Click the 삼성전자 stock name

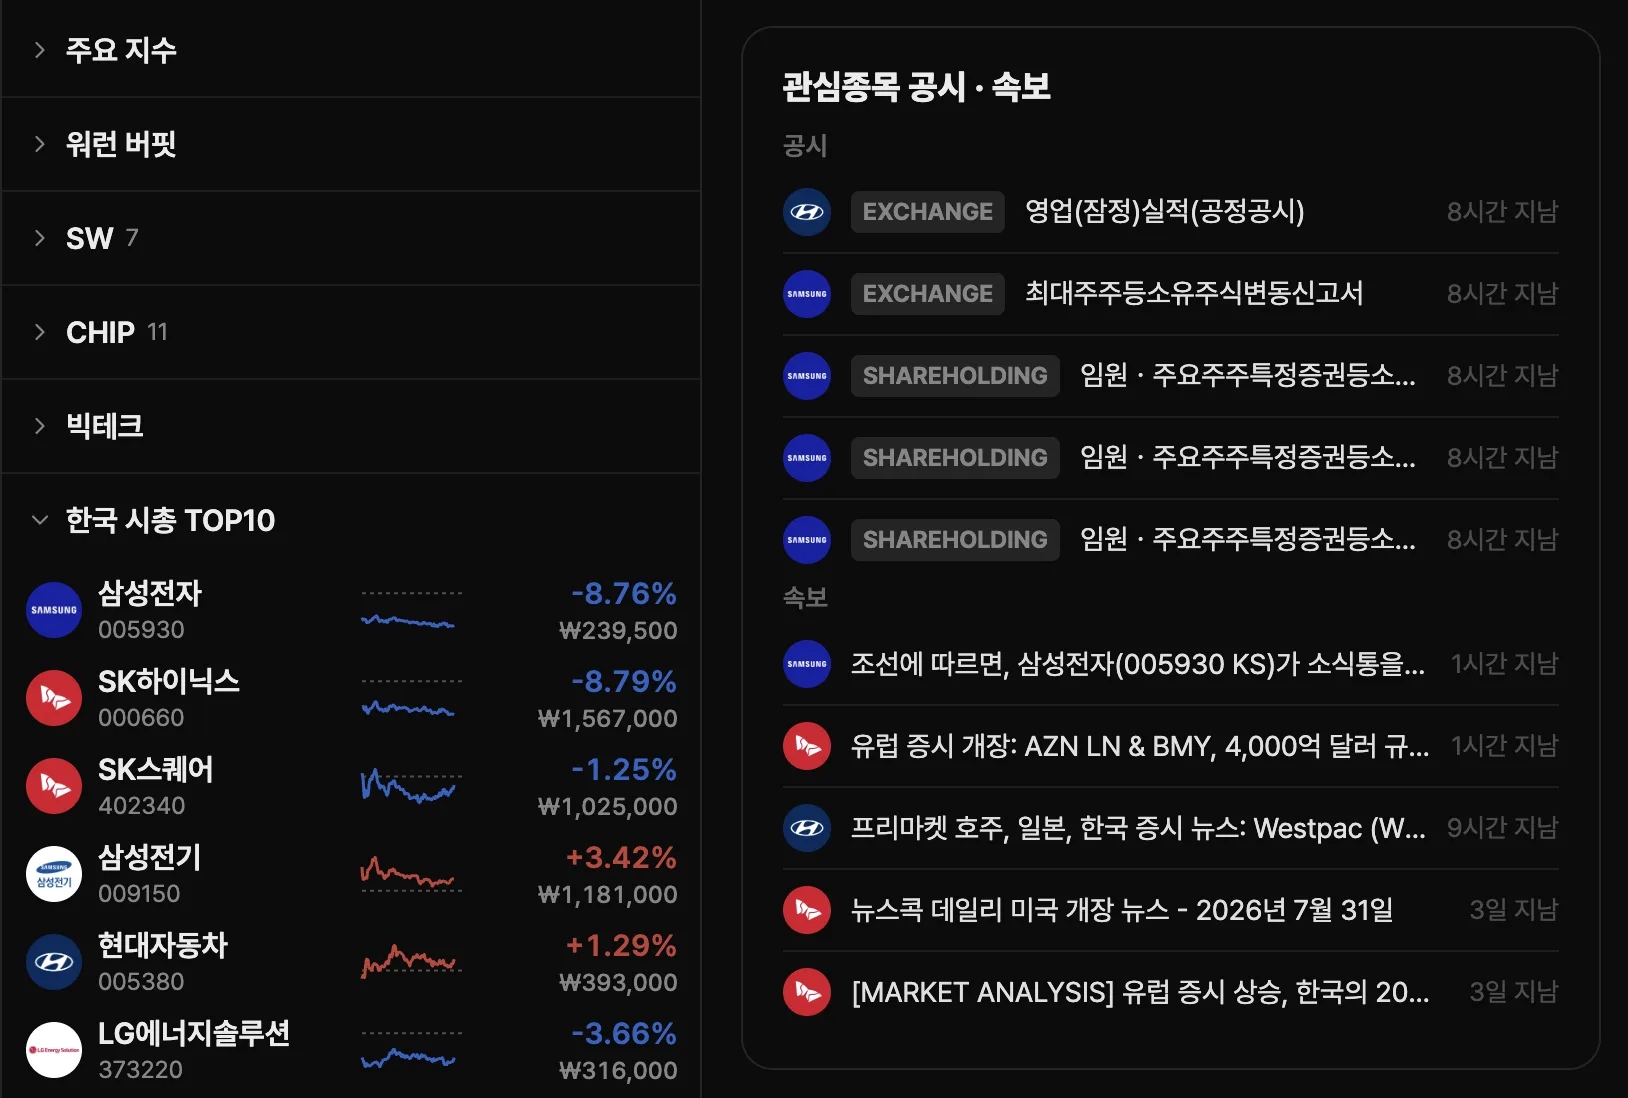point(150,594)
